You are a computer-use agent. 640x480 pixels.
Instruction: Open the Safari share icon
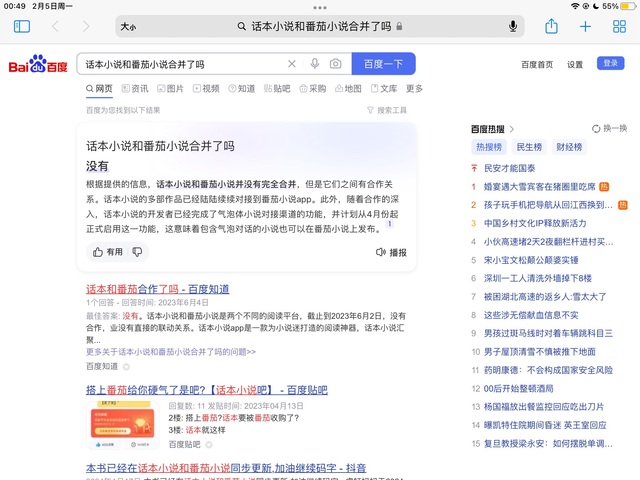551,26
